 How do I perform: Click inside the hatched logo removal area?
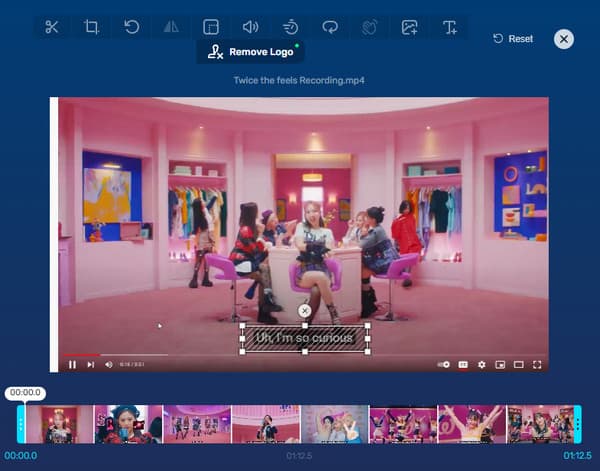[x=305, y=338]
